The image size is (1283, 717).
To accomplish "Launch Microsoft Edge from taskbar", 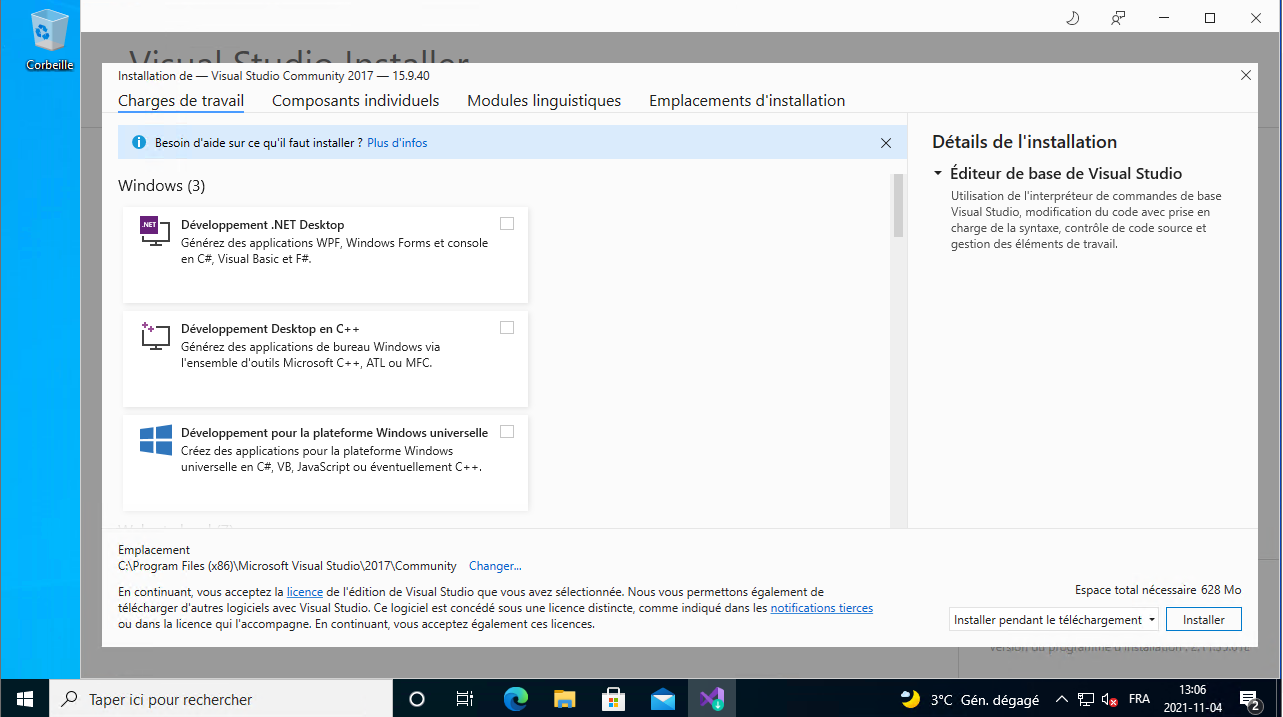I will coord(515,699).
